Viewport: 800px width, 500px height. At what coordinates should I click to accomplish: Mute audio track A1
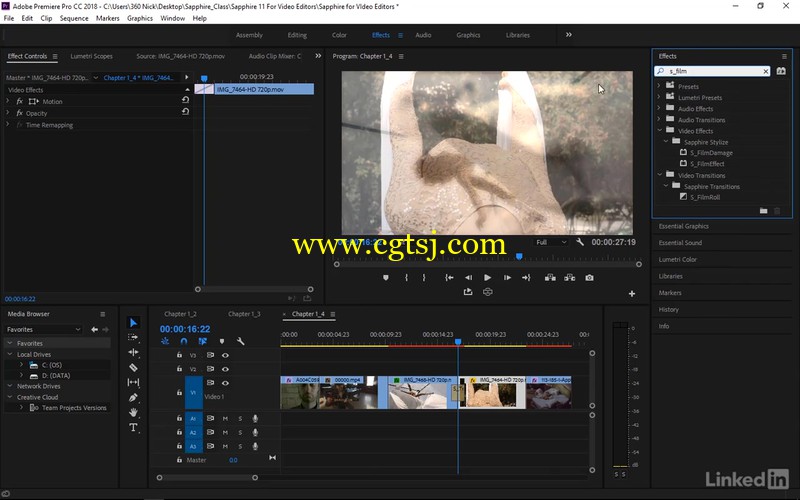click(225, 418)
